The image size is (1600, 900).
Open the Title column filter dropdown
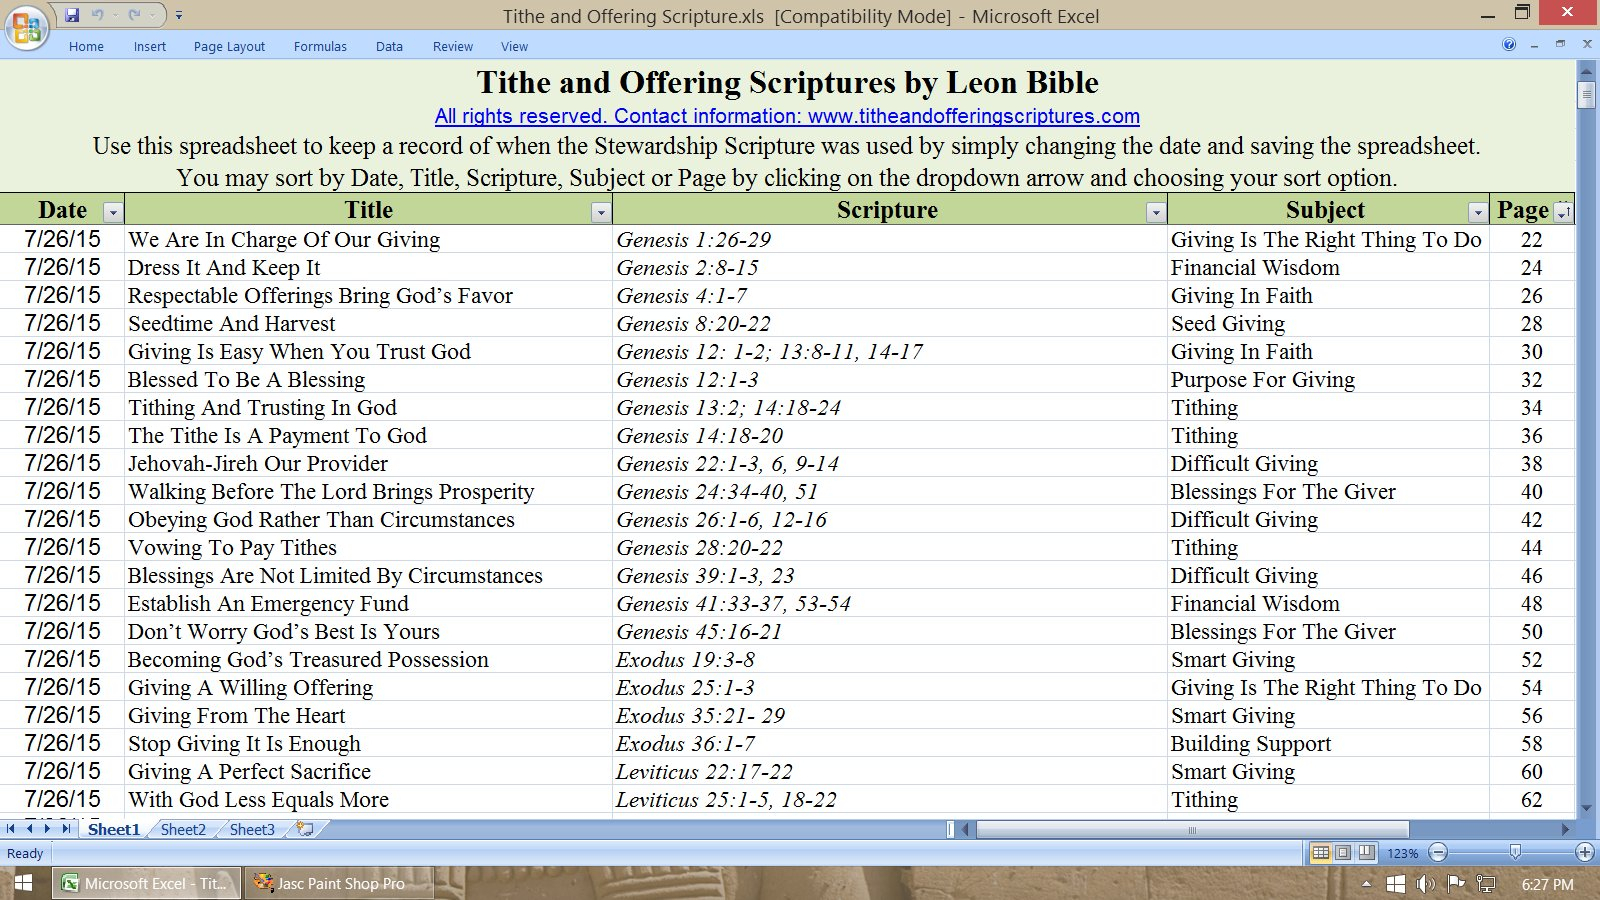coord(600,212)
